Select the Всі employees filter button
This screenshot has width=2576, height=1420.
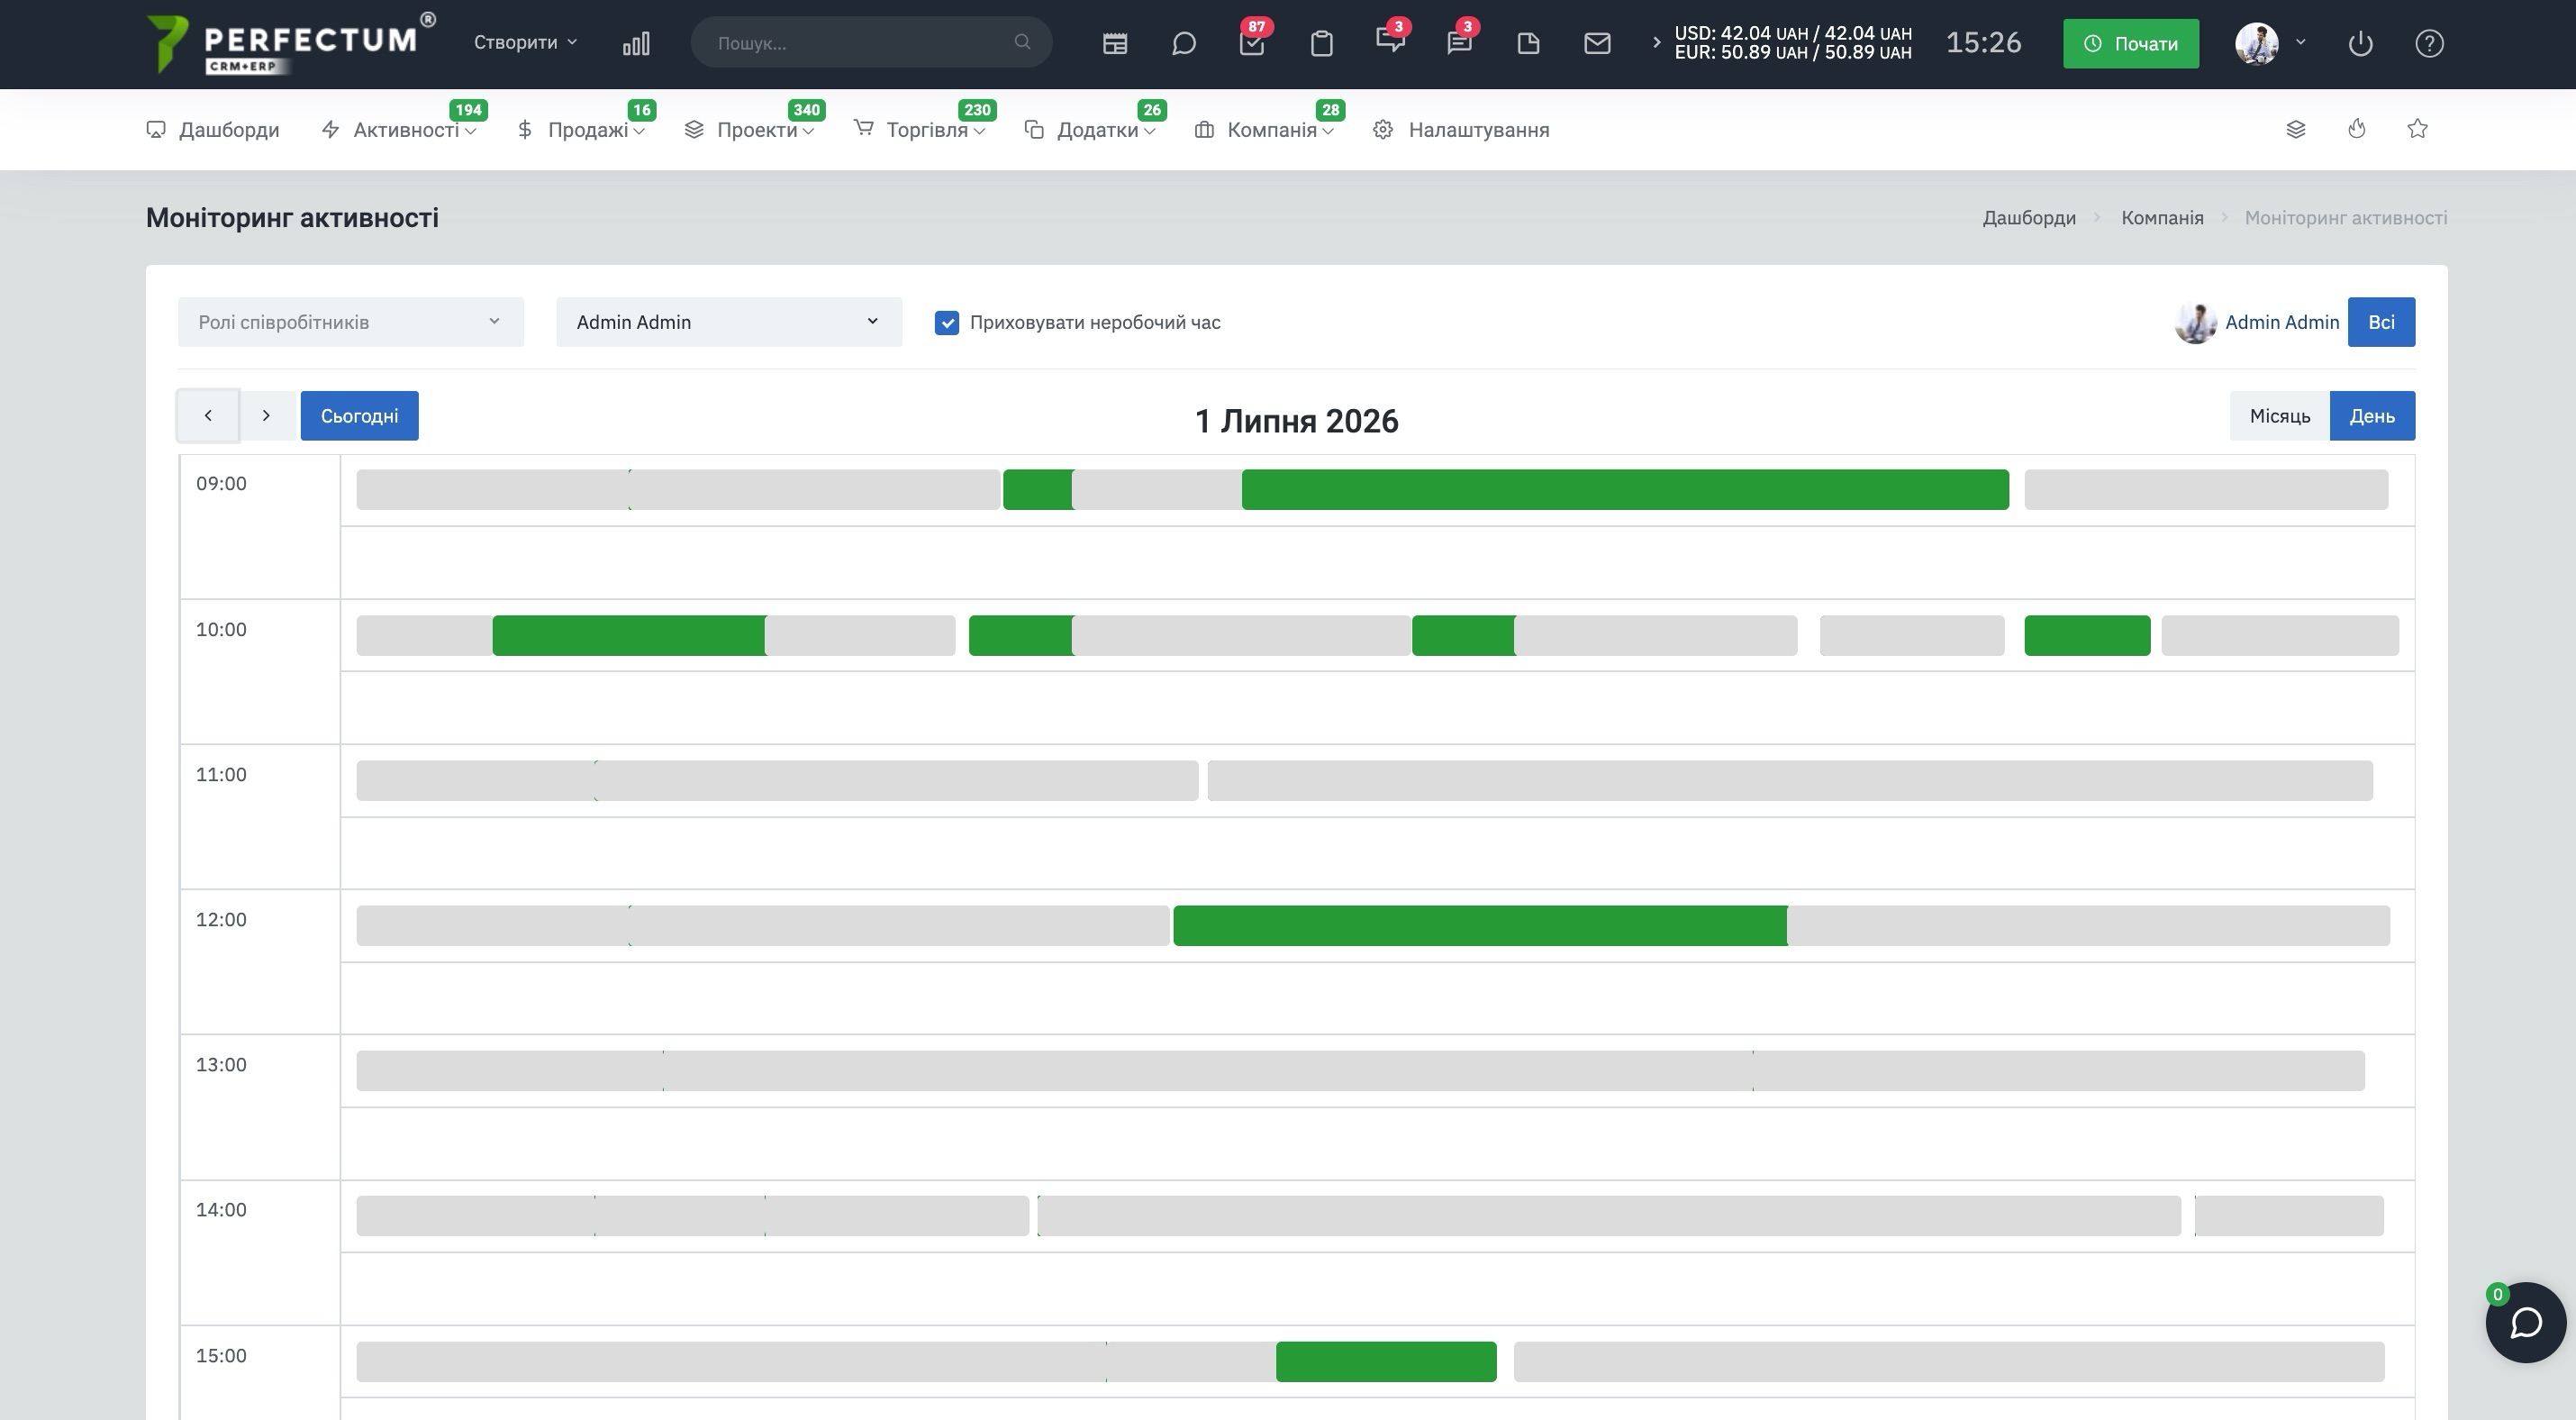point(2381,322)
